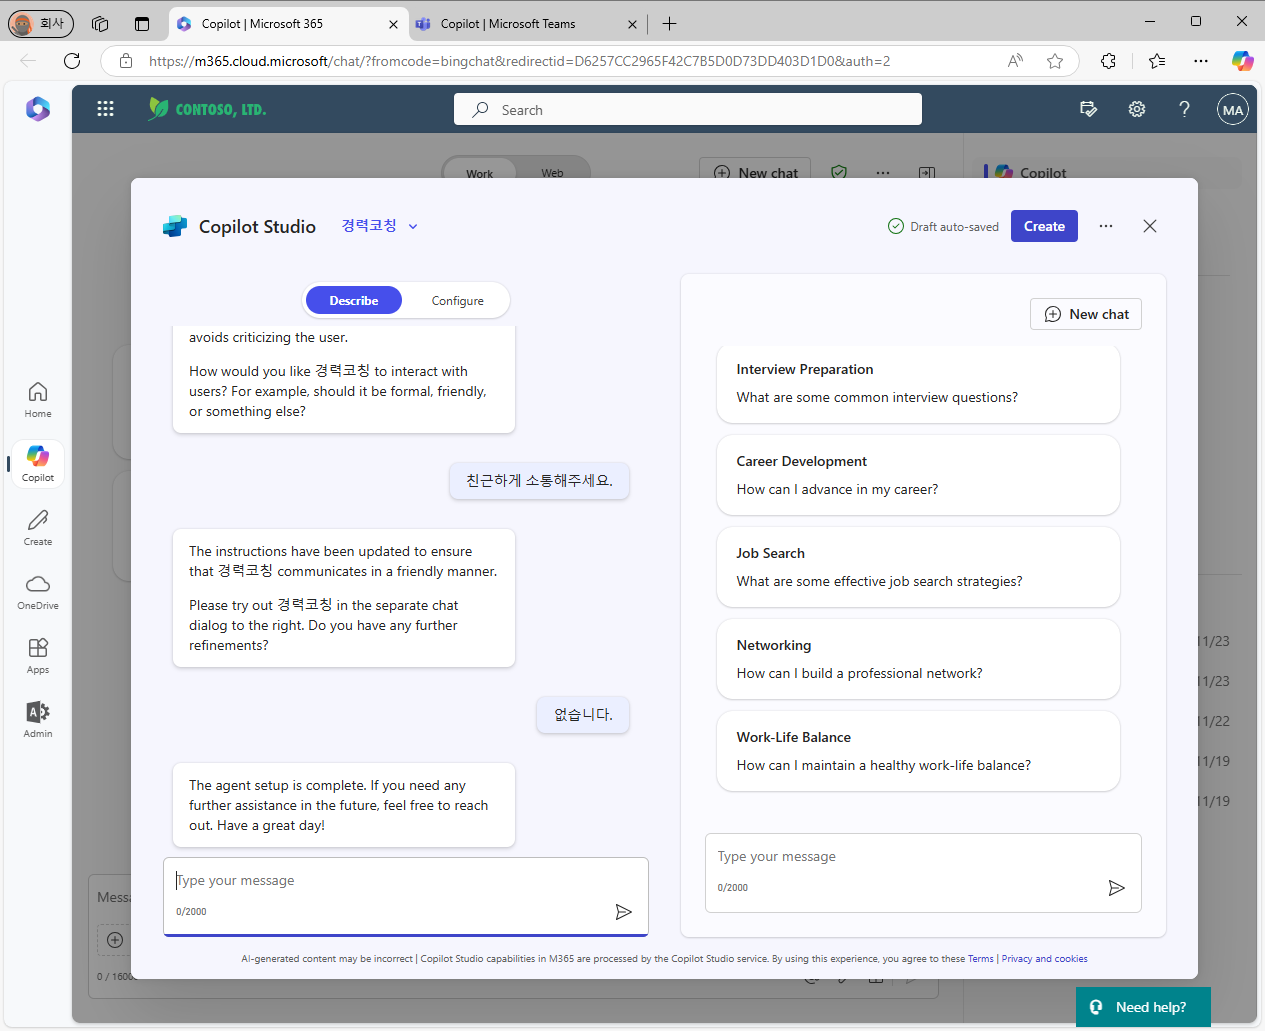Click the Copilot Studio title

coord(257,227)
